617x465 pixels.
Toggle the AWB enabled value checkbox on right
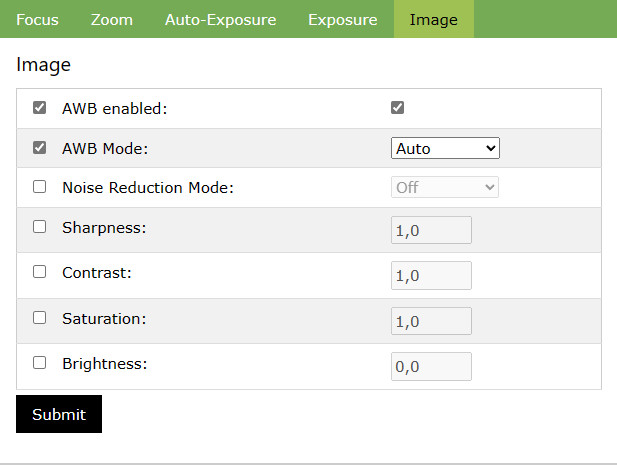(x=397, y=108)
